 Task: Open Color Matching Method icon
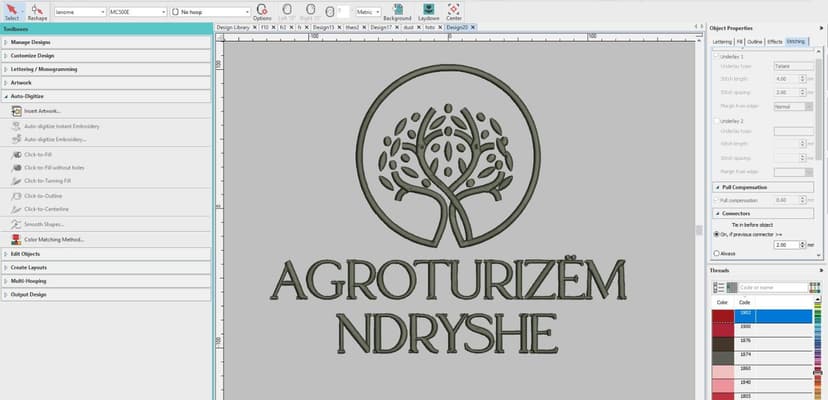pos(16,239)
